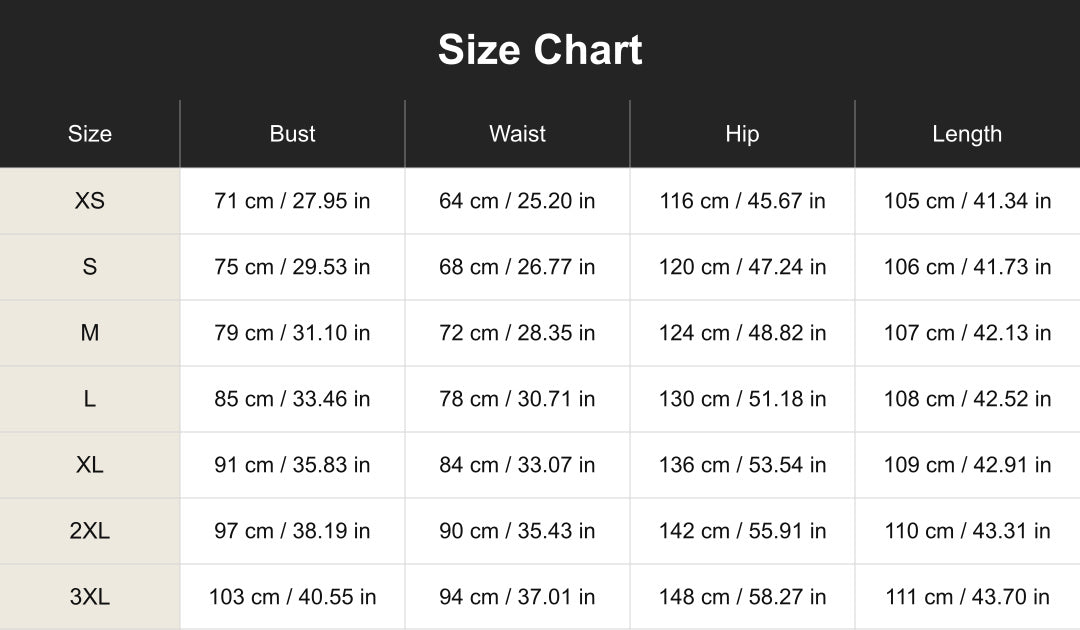Click the XS size row label
Viewport: 1080px width, 630px height.
[90, 200]
